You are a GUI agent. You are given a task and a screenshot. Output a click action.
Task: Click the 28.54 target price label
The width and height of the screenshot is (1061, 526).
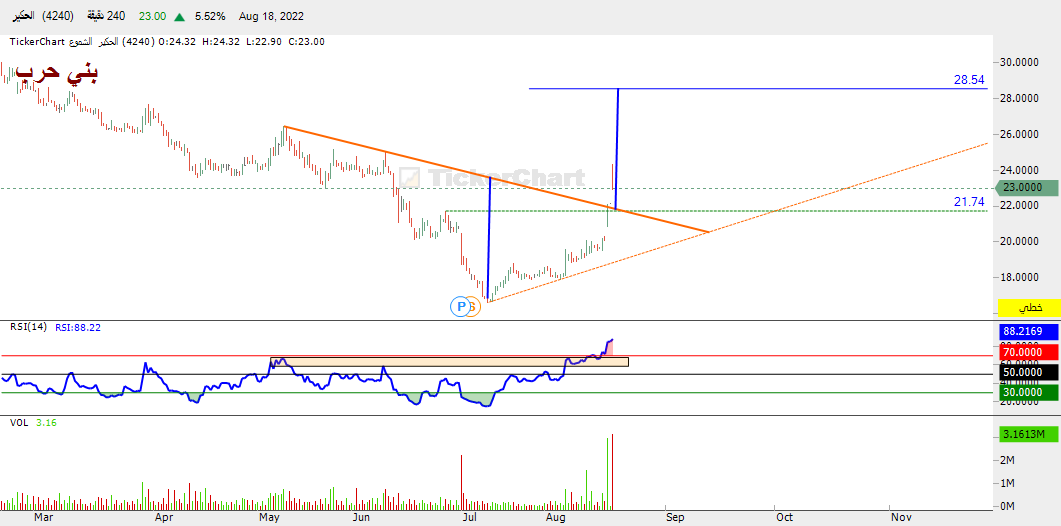(x=968, y=79)
